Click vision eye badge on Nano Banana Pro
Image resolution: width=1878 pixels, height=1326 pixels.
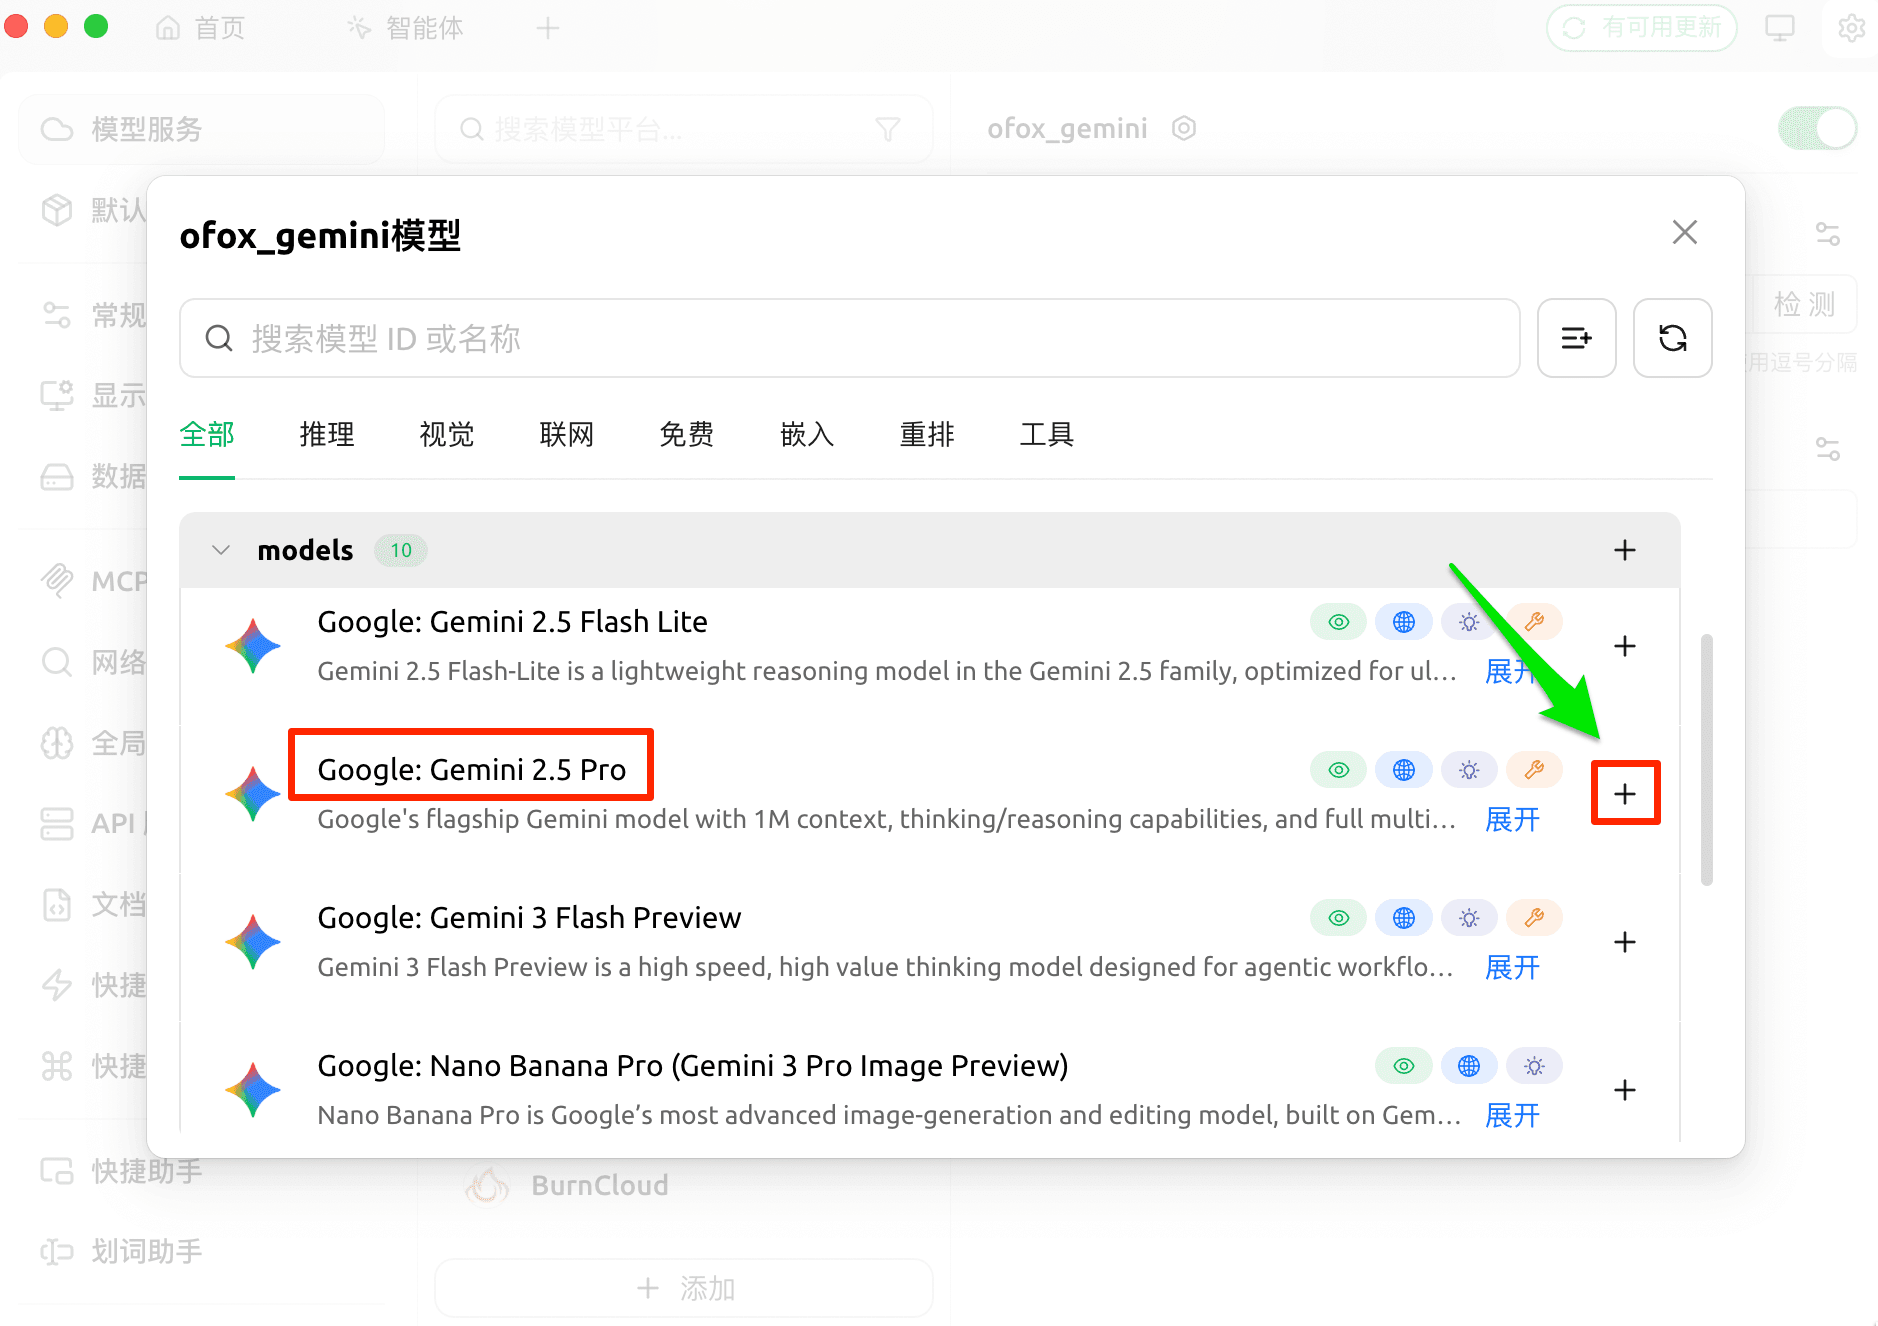(x=1404, y=1066)
